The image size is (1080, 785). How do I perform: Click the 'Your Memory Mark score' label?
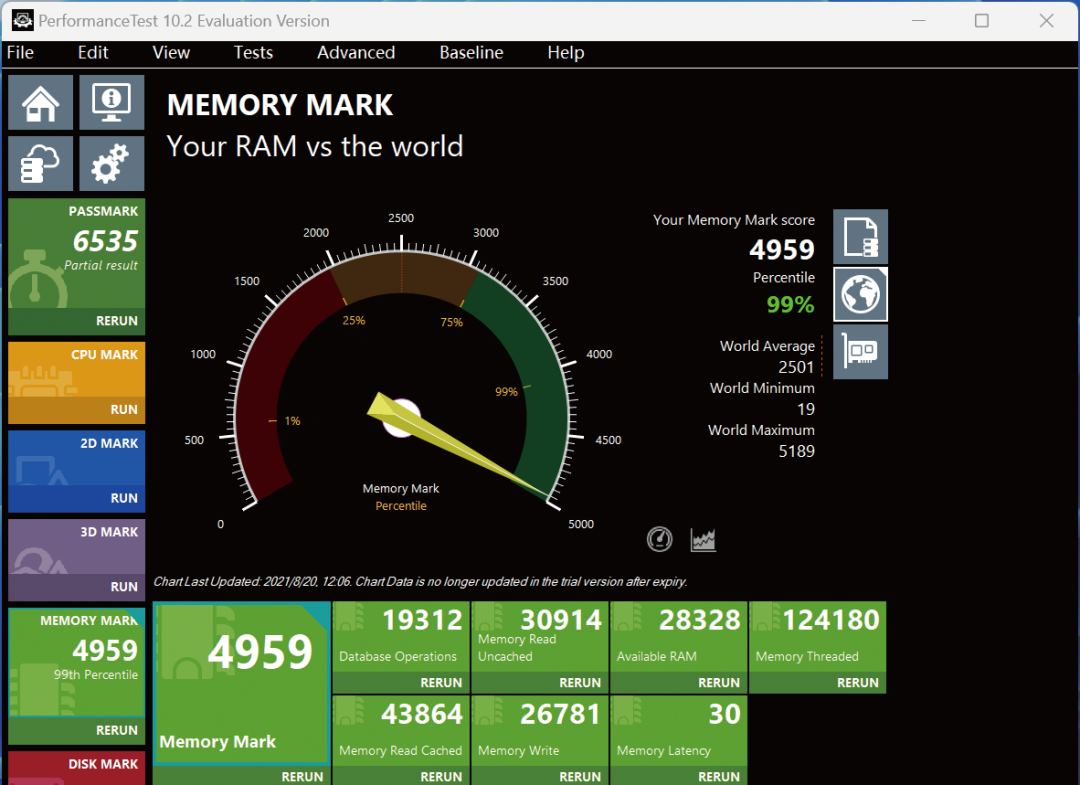click(x=734, y=220)
